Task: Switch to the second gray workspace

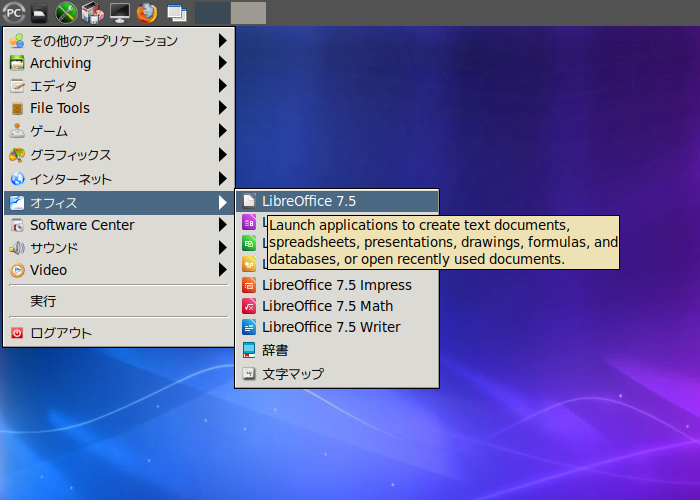Action: [x=248, y=13]
